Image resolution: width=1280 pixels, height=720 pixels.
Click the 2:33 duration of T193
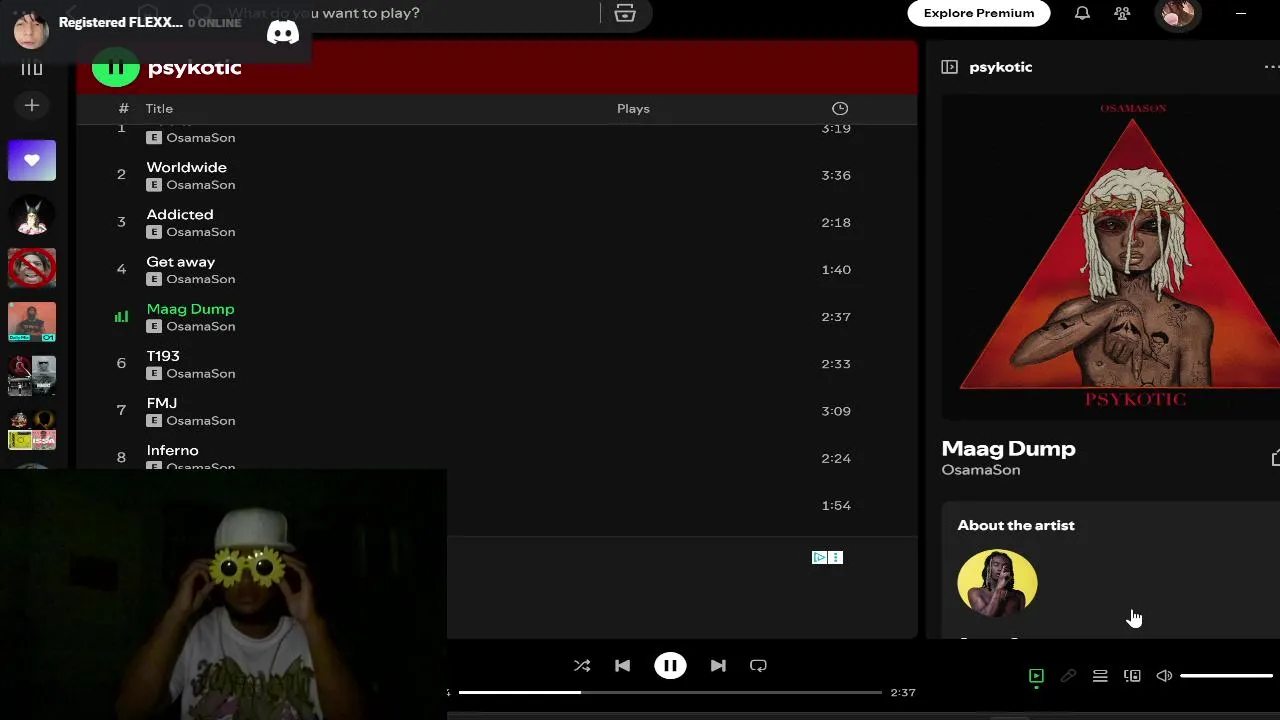point(836,364)
